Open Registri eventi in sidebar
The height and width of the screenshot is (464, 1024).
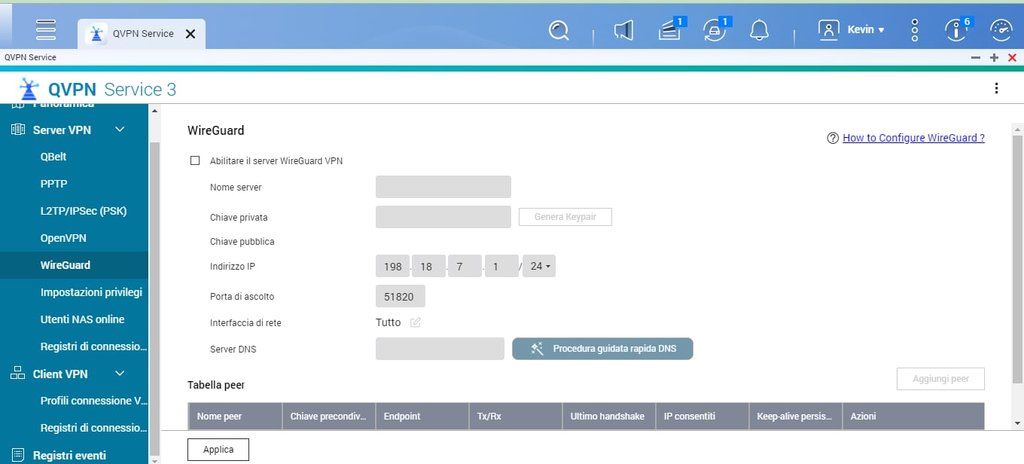[69, 455]
